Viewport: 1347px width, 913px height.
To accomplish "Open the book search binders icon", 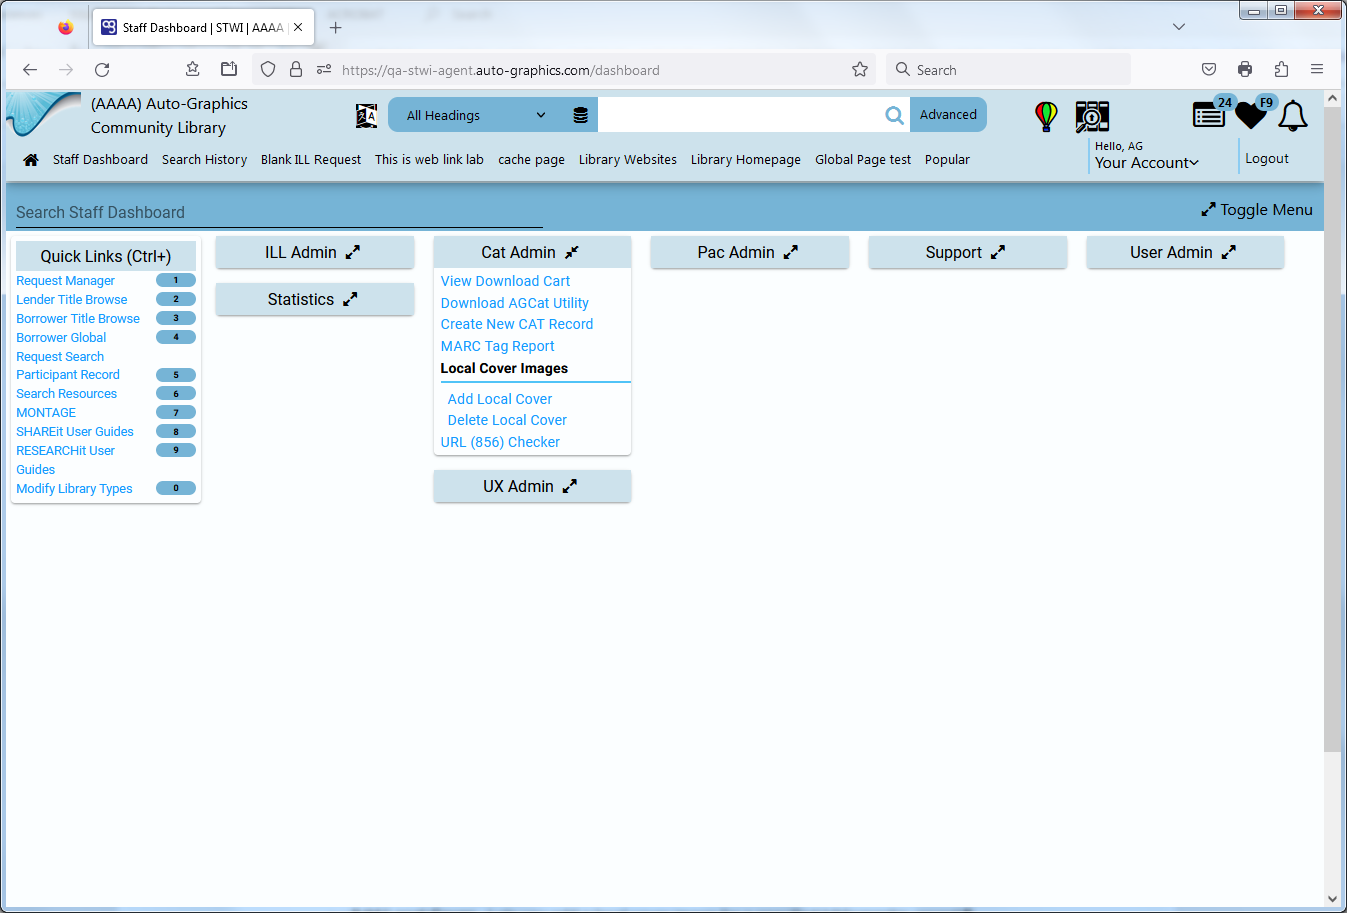I will coord(1092,116).
